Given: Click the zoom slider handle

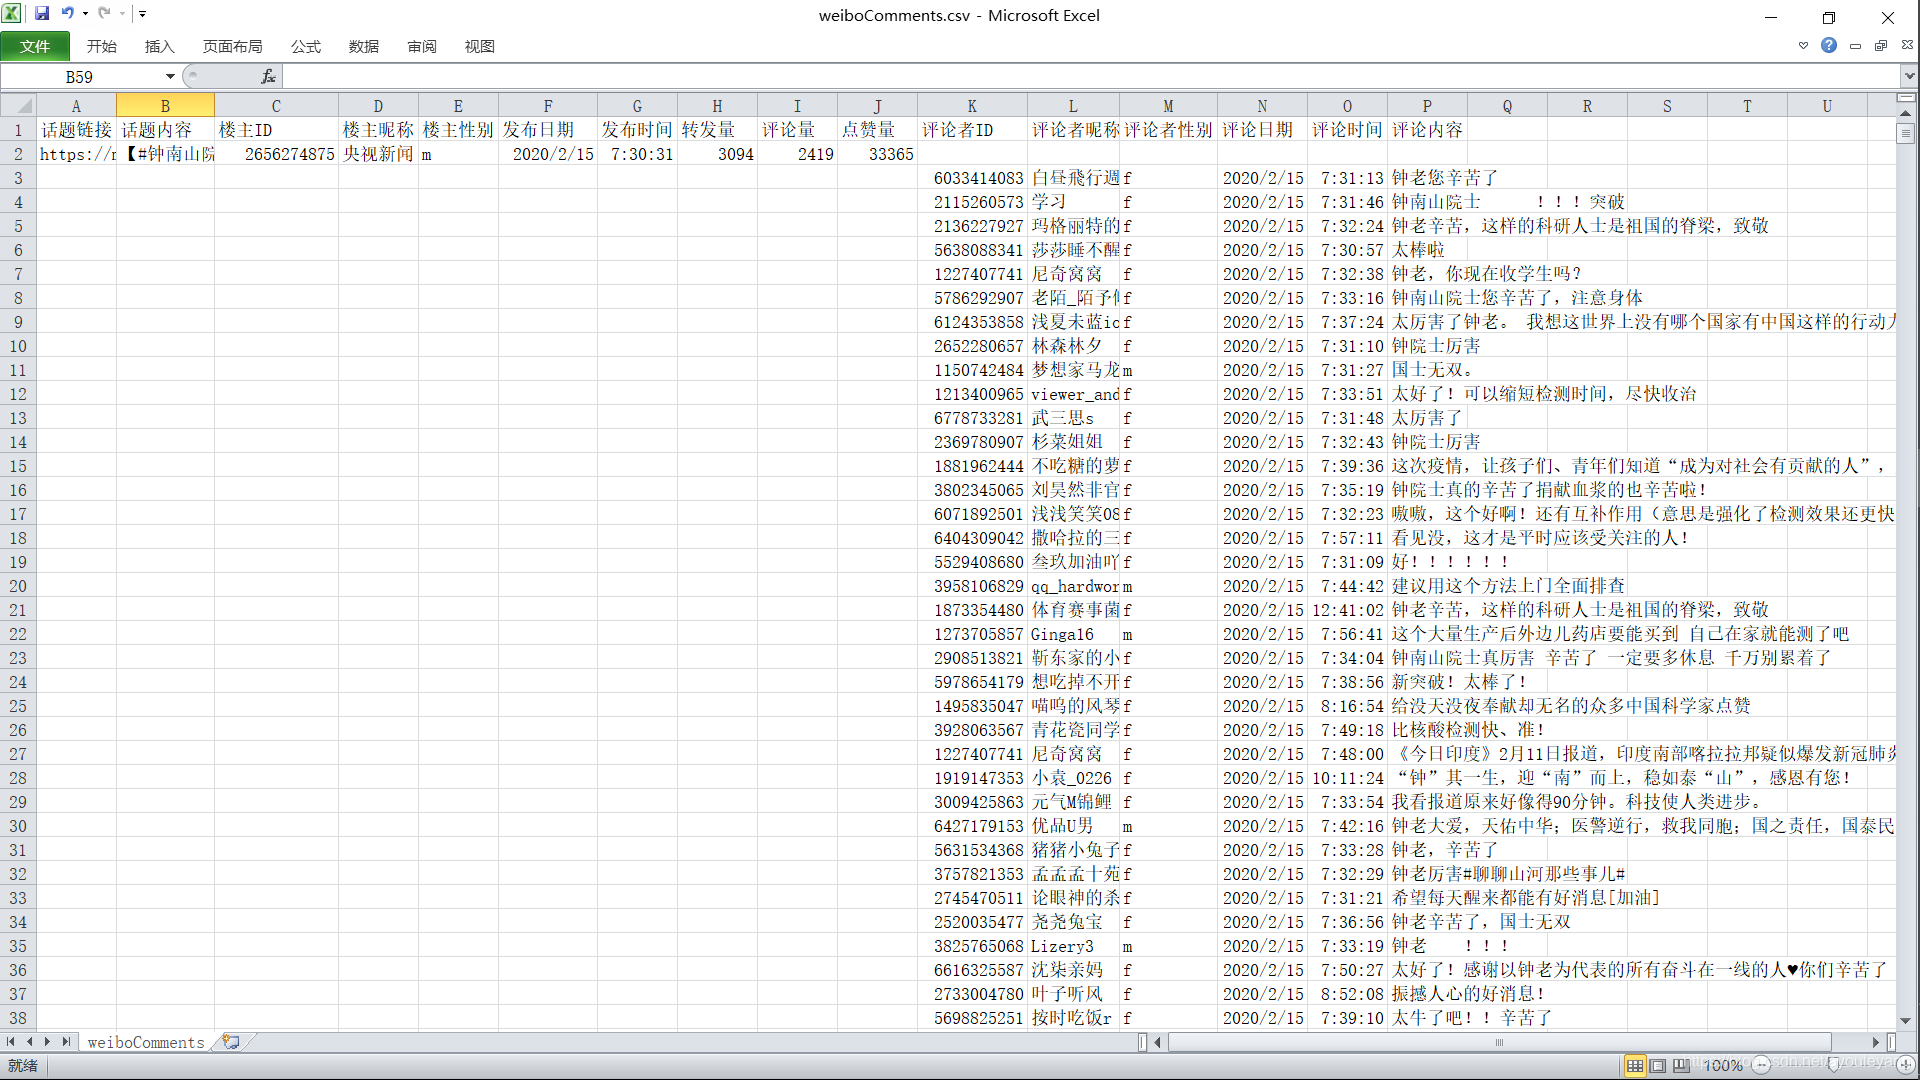Looking at the screenshot, I should click(1834, 1065).
